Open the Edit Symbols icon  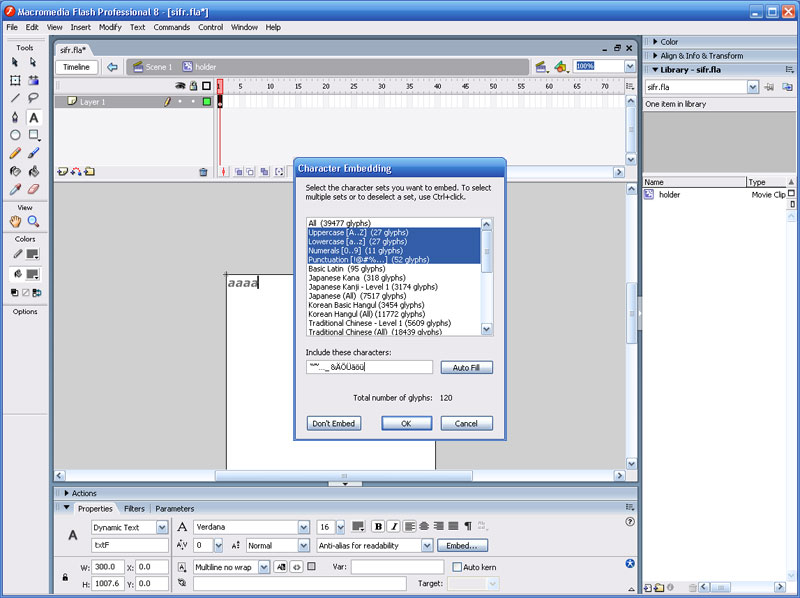(561, 67)
